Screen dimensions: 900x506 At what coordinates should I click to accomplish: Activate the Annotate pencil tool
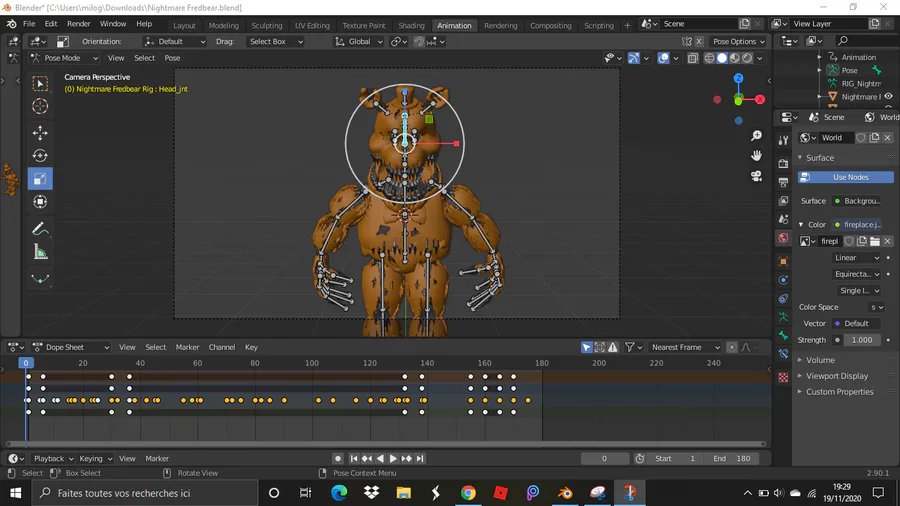click(40, 229)
